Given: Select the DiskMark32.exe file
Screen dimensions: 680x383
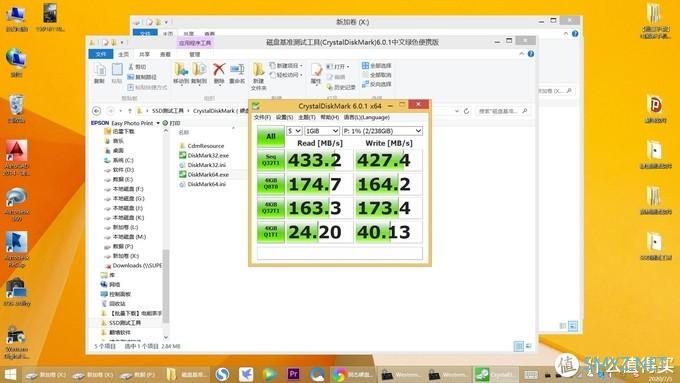Looking at the screenshot, I should [x=204, y=155].
